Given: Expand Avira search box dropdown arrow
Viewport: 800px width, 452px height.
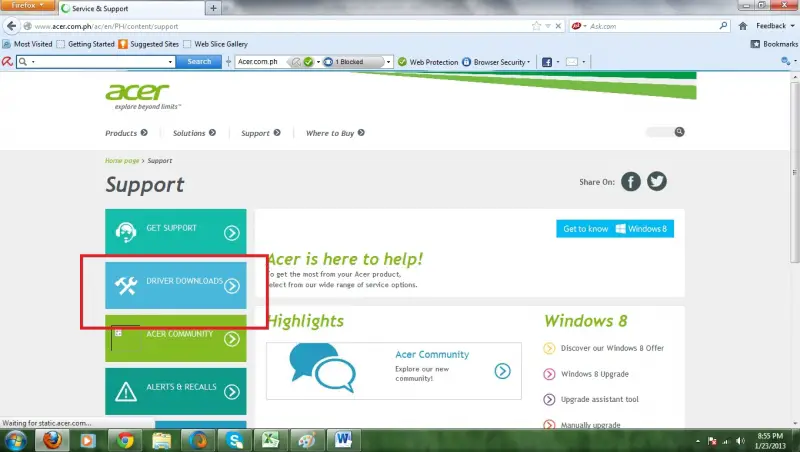Looking at the screenshot, I should (x=170, y=62).
